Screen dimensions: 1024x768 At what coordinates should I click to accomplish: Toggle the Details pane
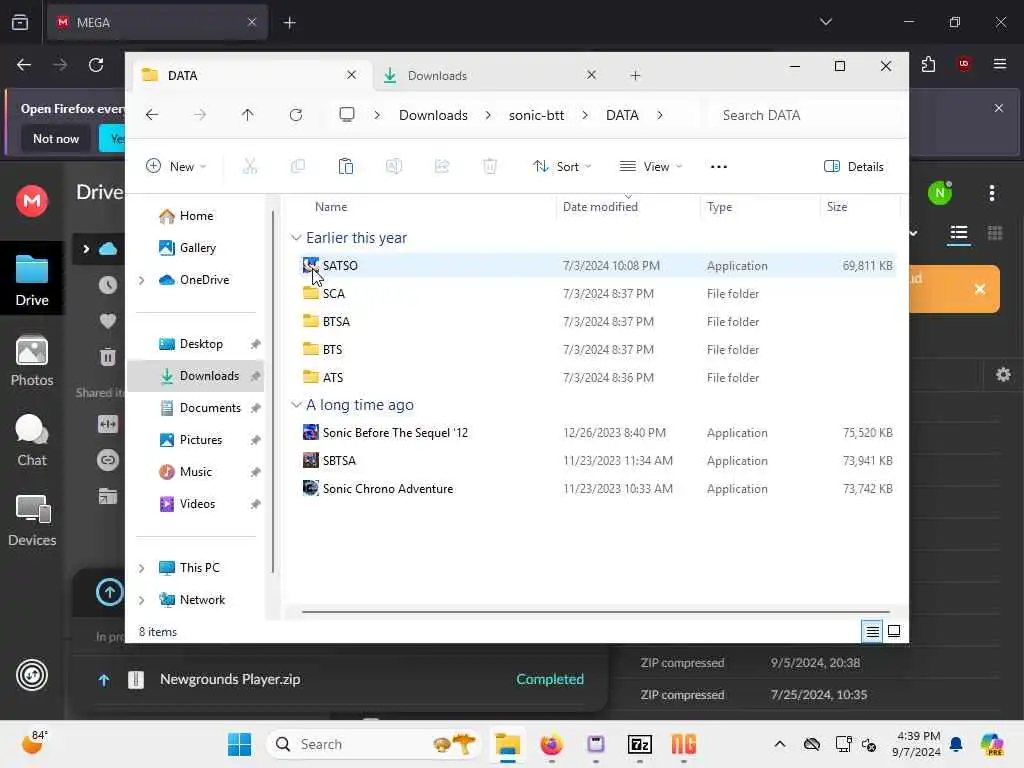click(854, 167)
